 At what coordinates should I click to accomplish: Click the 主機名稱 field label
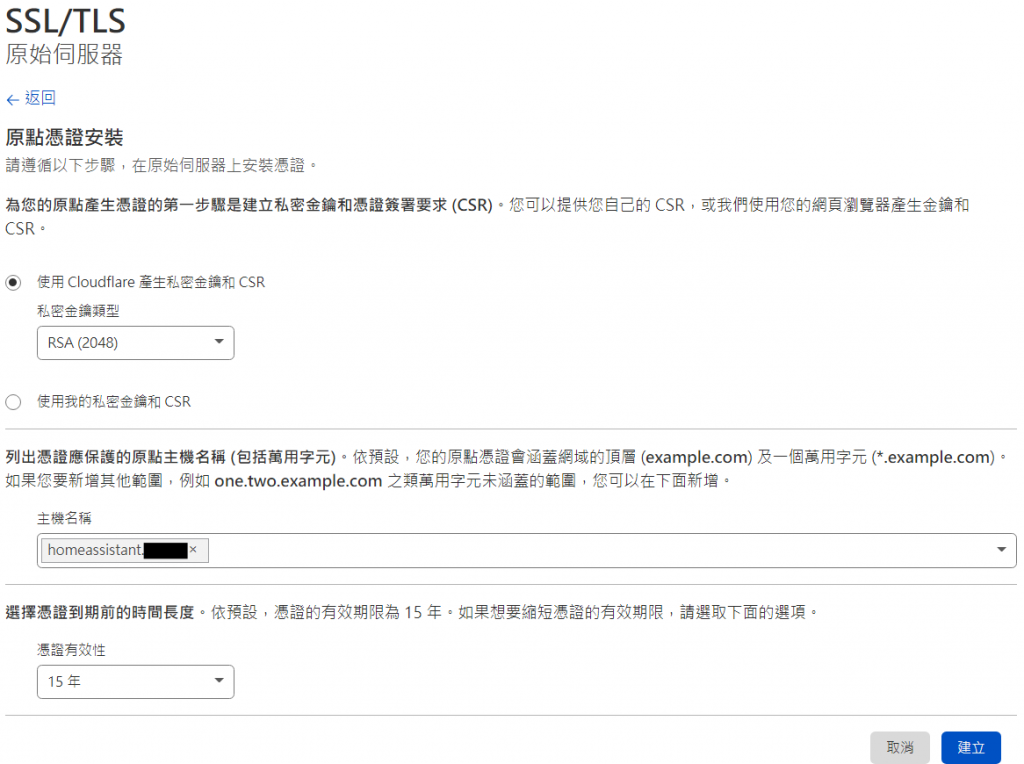point(64,518)
